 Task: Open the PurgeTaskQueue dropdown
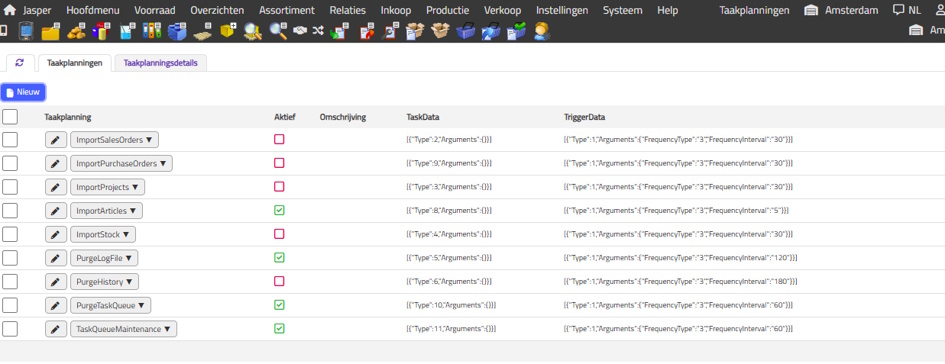click(110, 306)
